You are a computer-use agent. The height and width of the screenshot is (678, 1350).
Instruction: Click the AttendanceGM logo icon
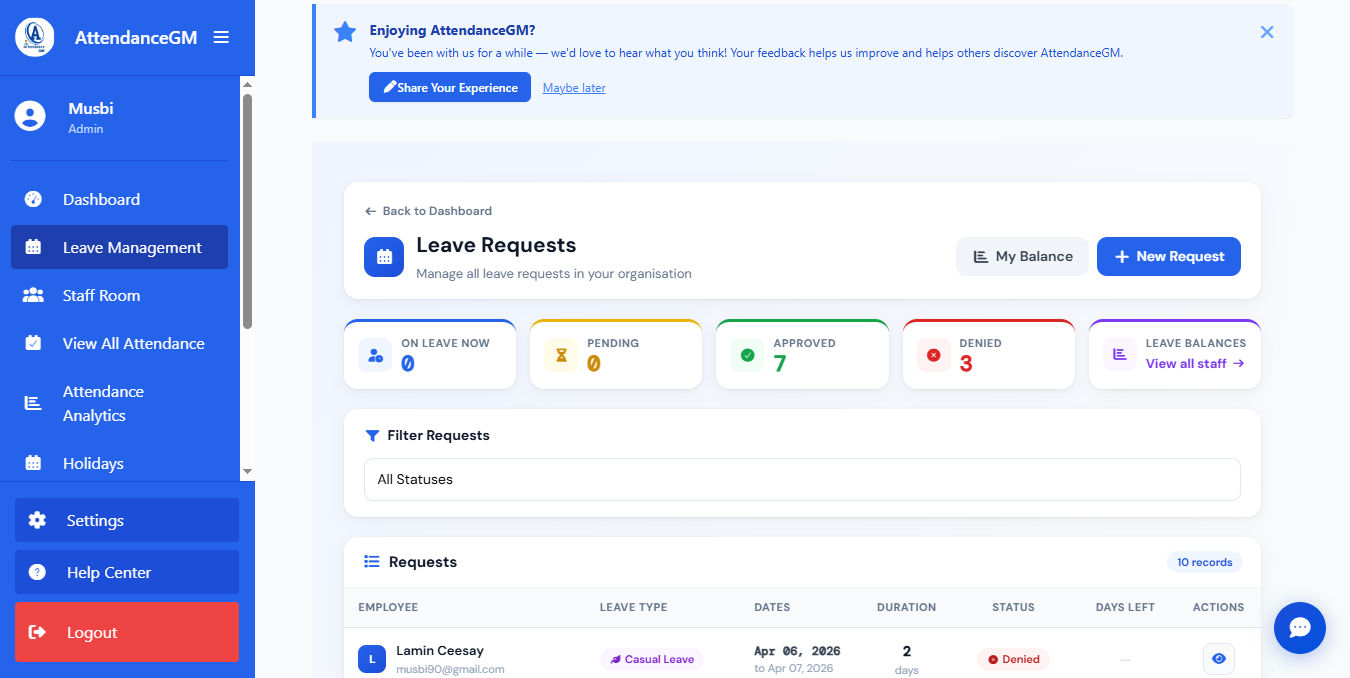coord(35,37)
